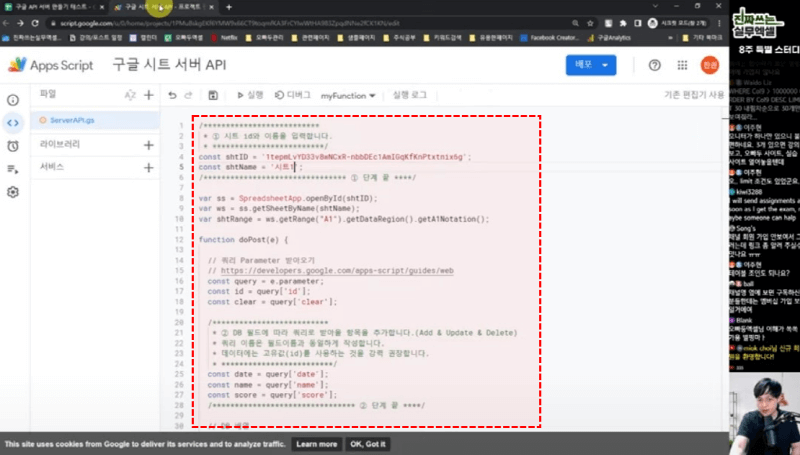Open the 유용한페이지 bookmark folder
The height and width of the screenshot is (455, 800).
tap(491, 38)
